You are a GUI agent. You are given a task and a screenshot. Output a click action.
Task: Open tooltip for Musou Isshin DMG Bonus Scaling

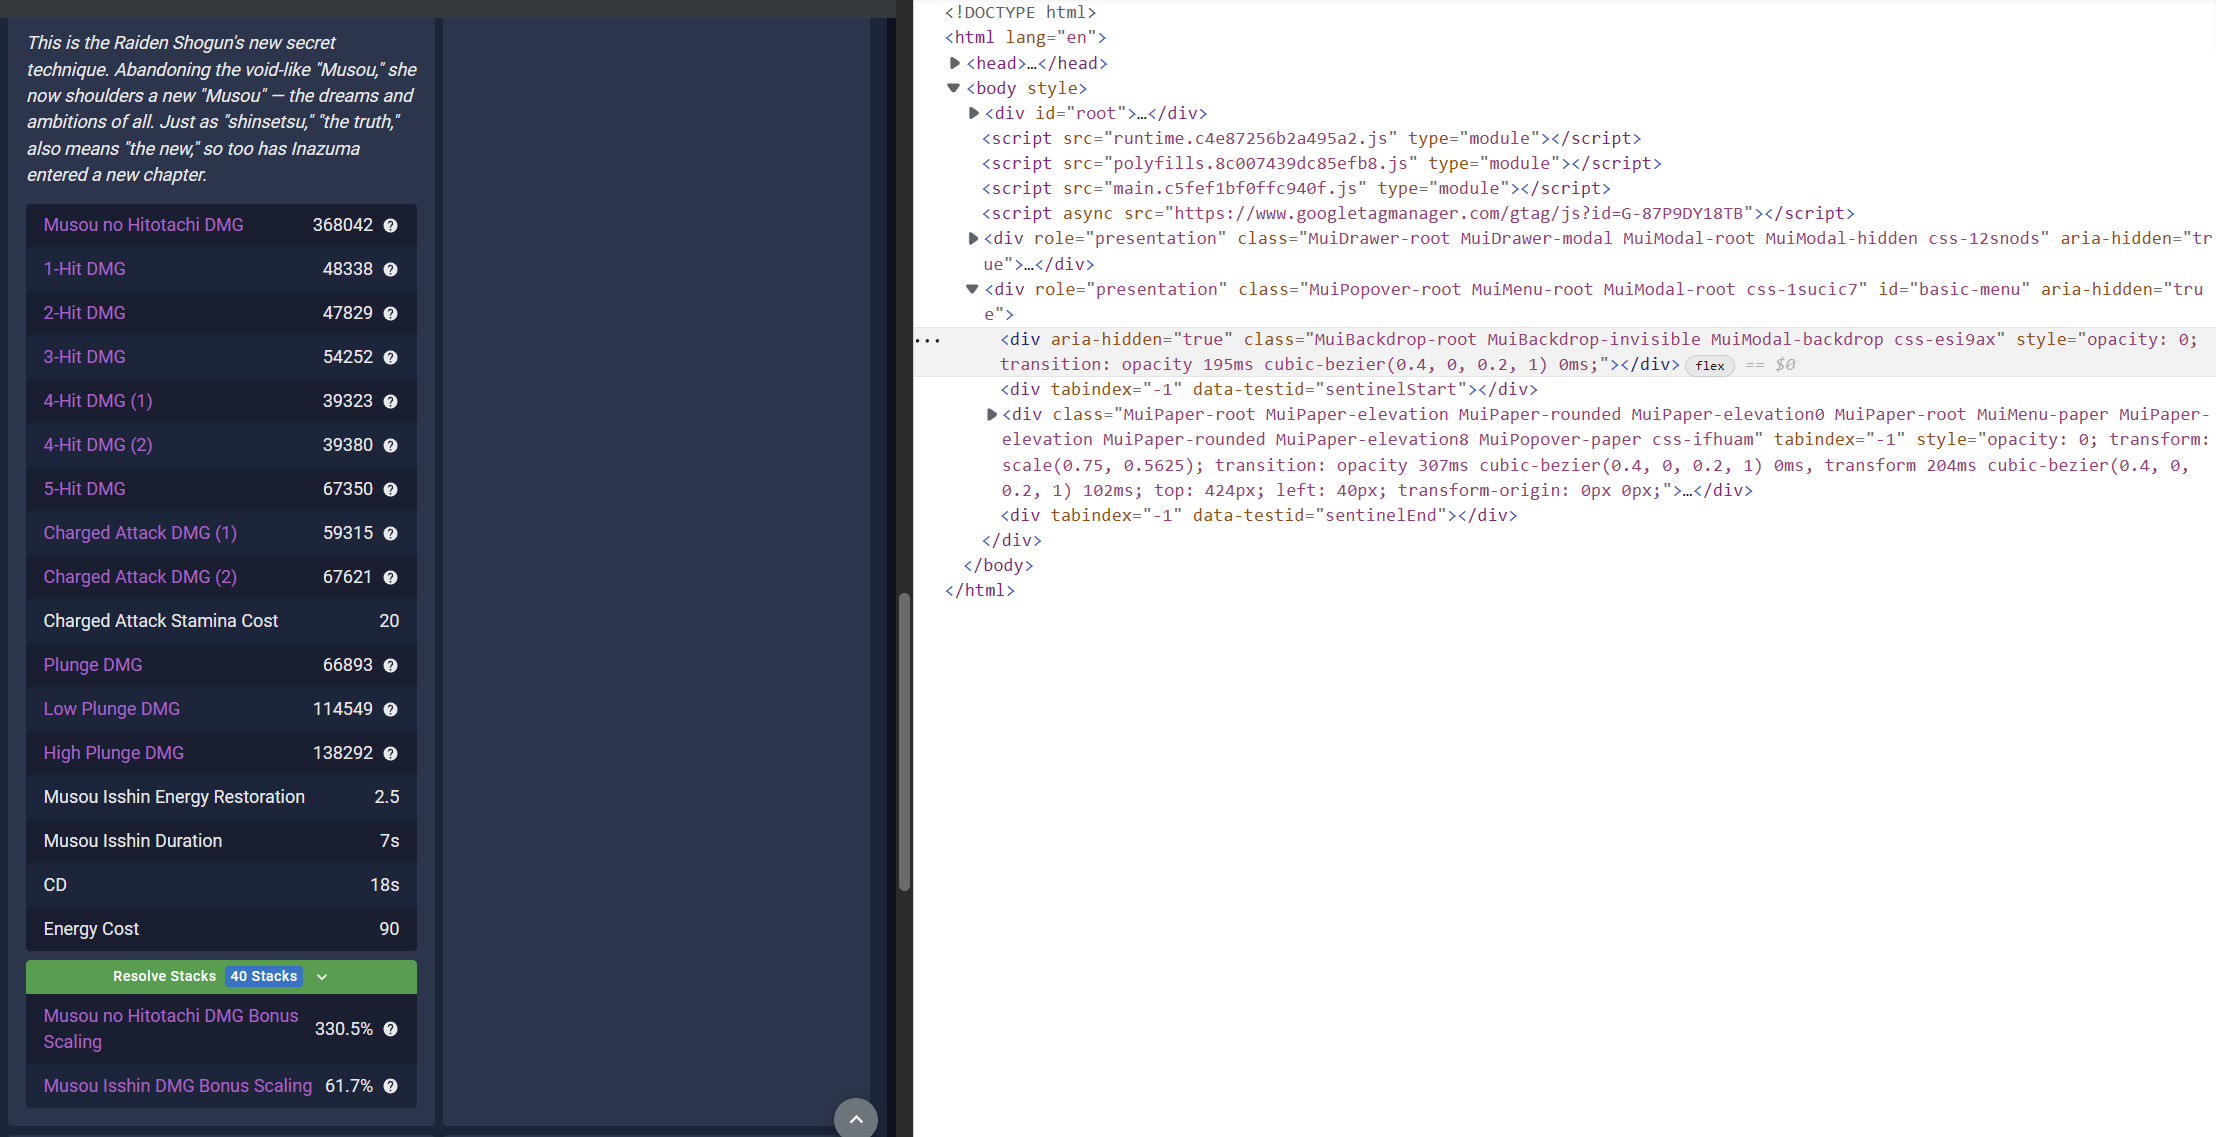click(x=390, y=1086)
